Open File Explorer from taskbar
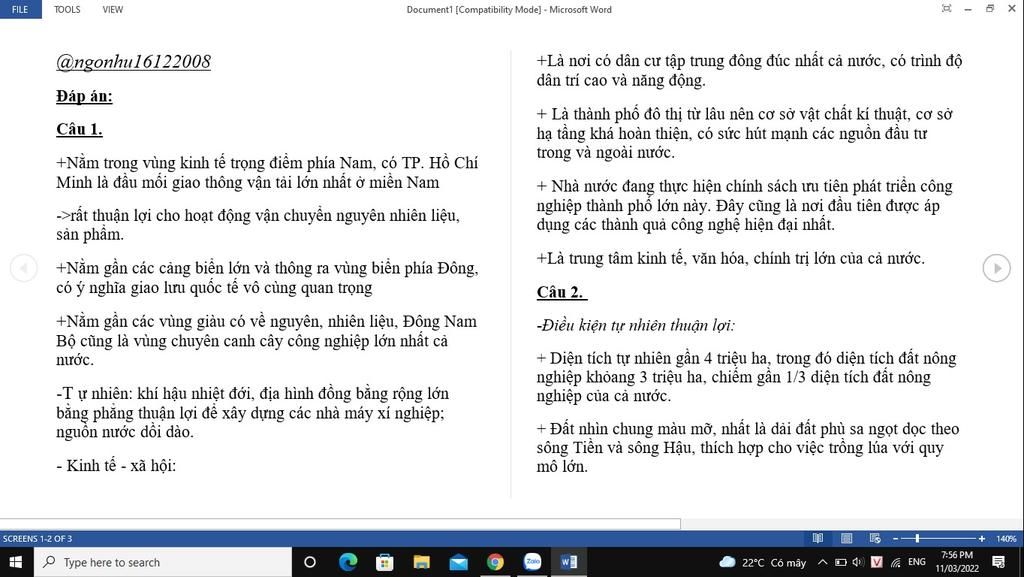 [x=422, y=562]
